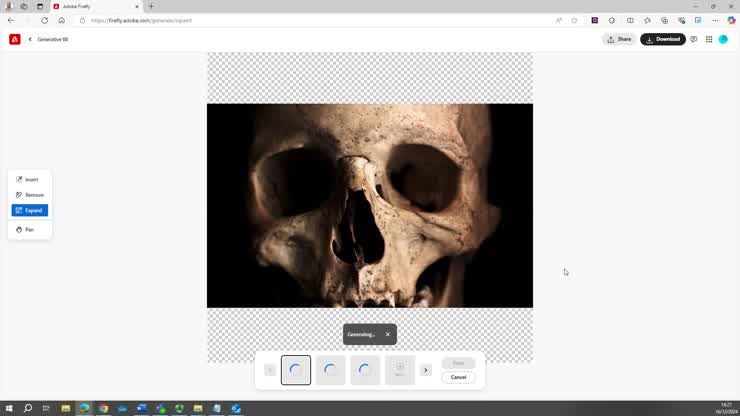Click the More variations tile
The height and width of the screenshot is (416, 740).
400,370
